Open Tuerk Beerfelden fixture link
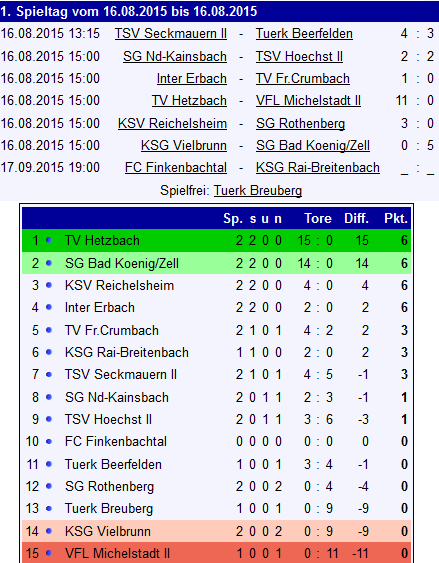 pos(304,34)
